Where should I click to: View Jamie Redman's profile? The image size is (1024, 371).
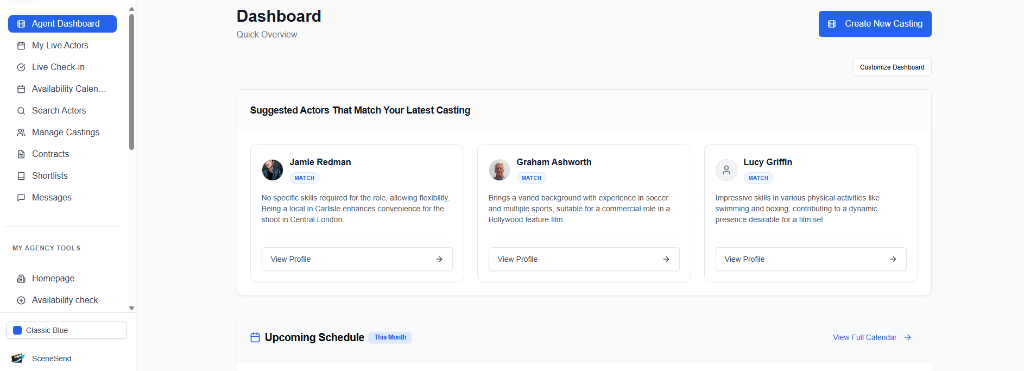(357, 259)
